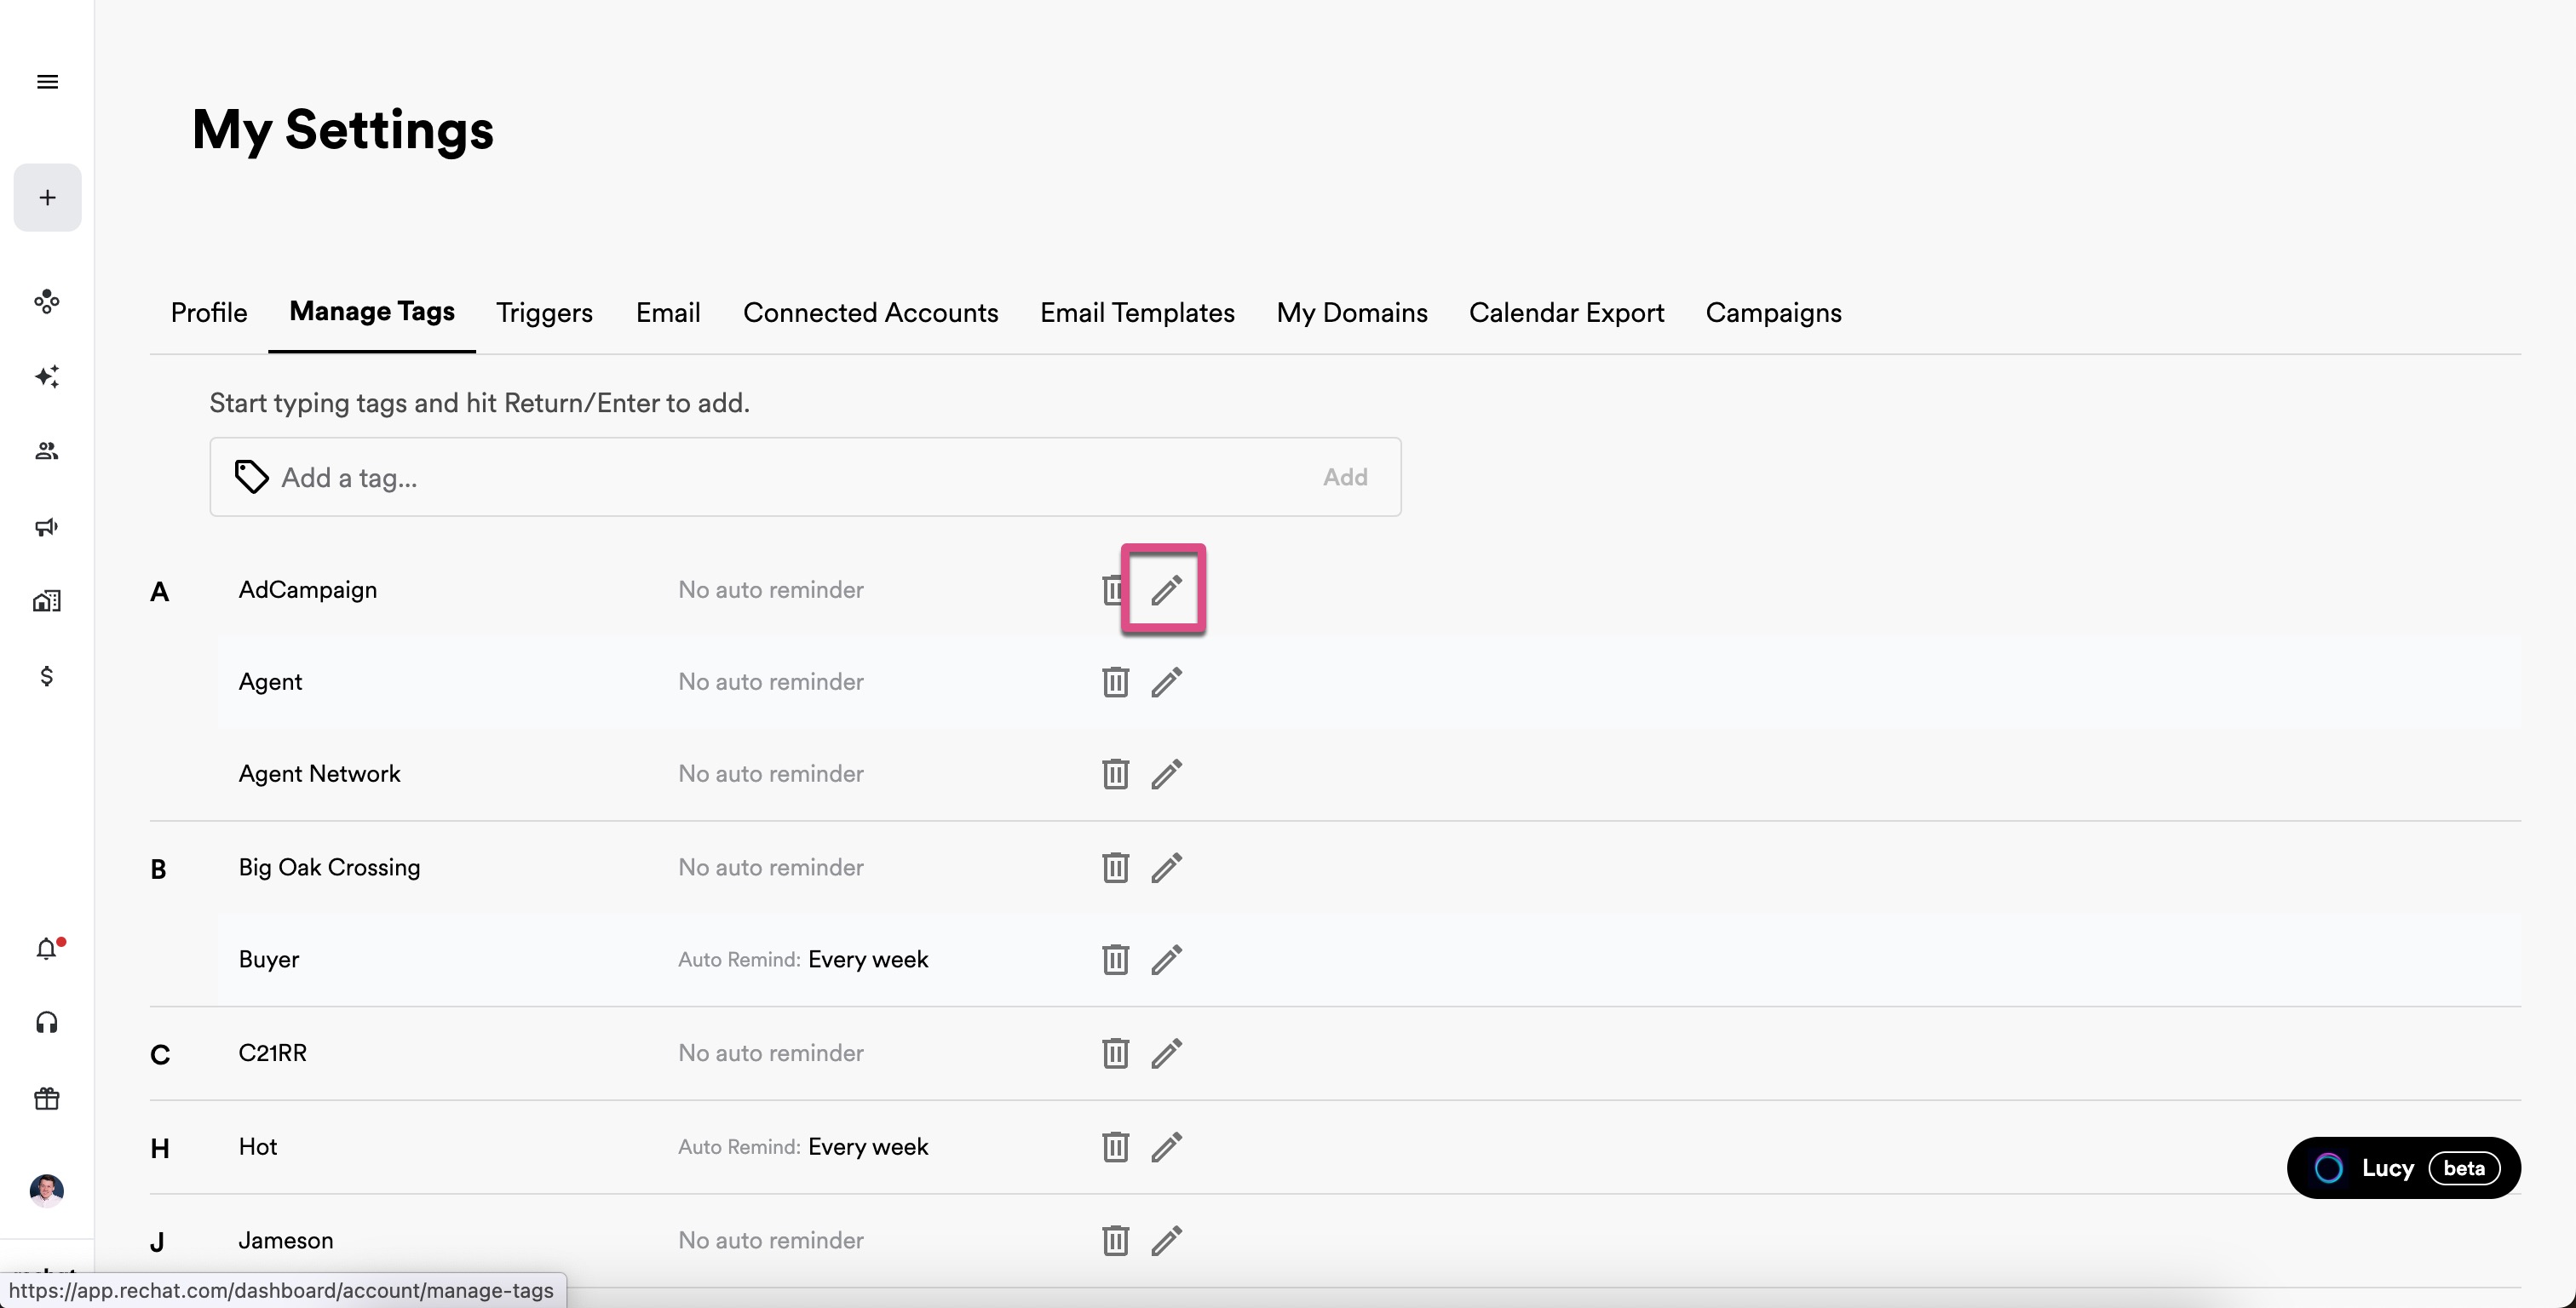Open the gift box icon in sidebar

(x=47, y=1099)
